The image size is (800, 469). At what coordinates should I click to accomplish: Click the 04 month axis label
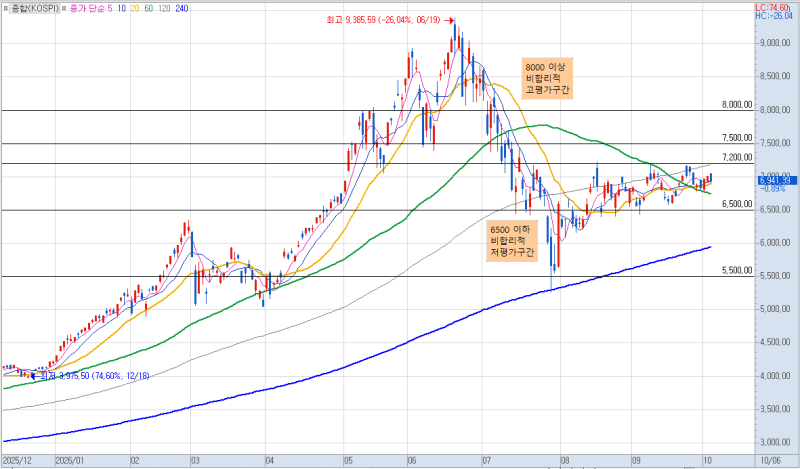[x=270, y=461]
